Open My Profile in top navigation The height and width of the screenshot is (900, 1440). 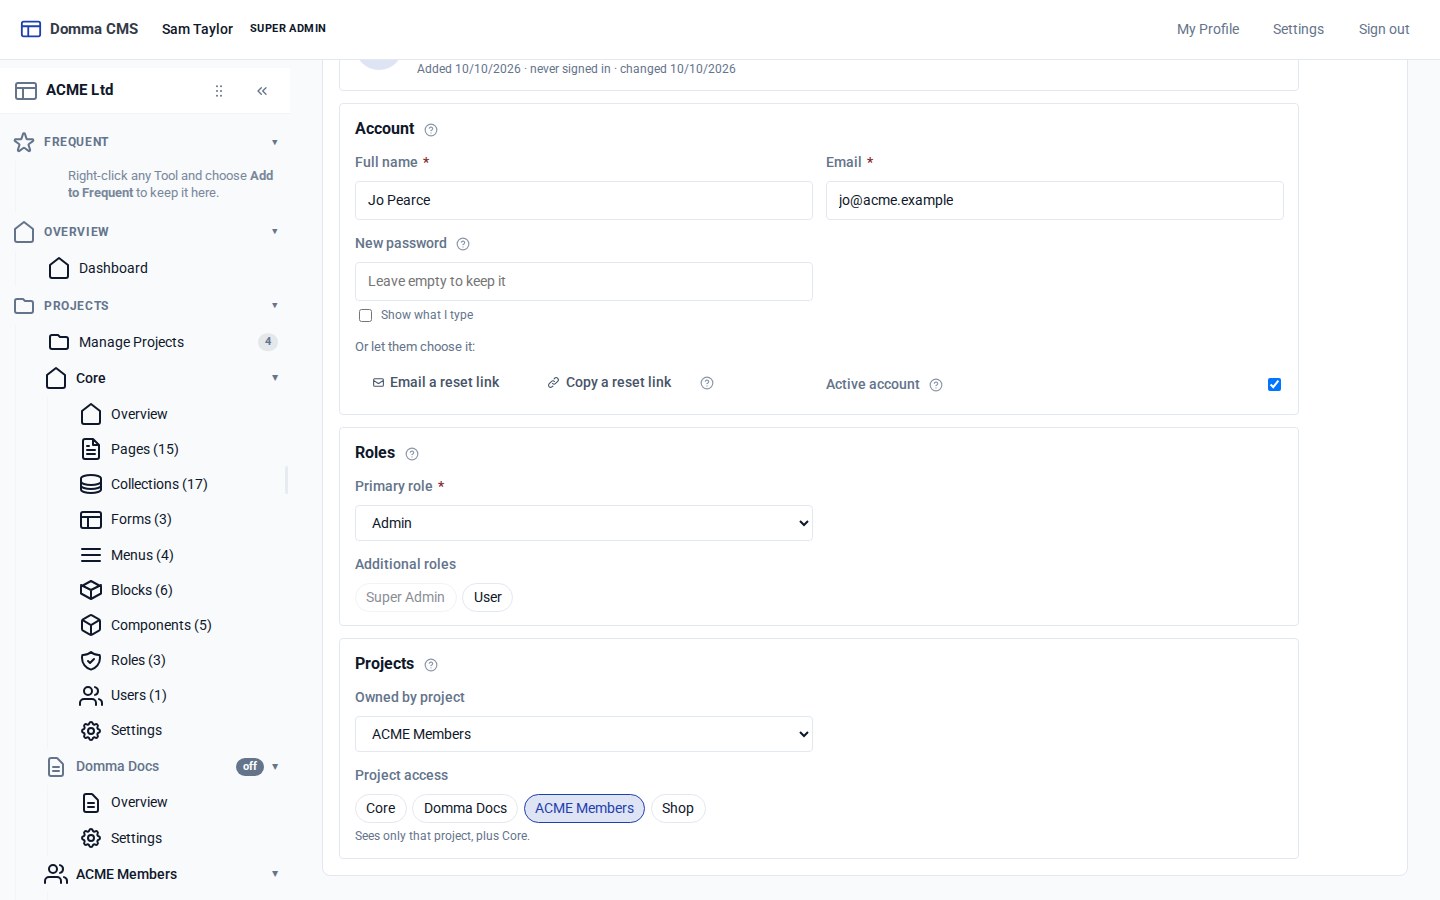click(1208, 29)
